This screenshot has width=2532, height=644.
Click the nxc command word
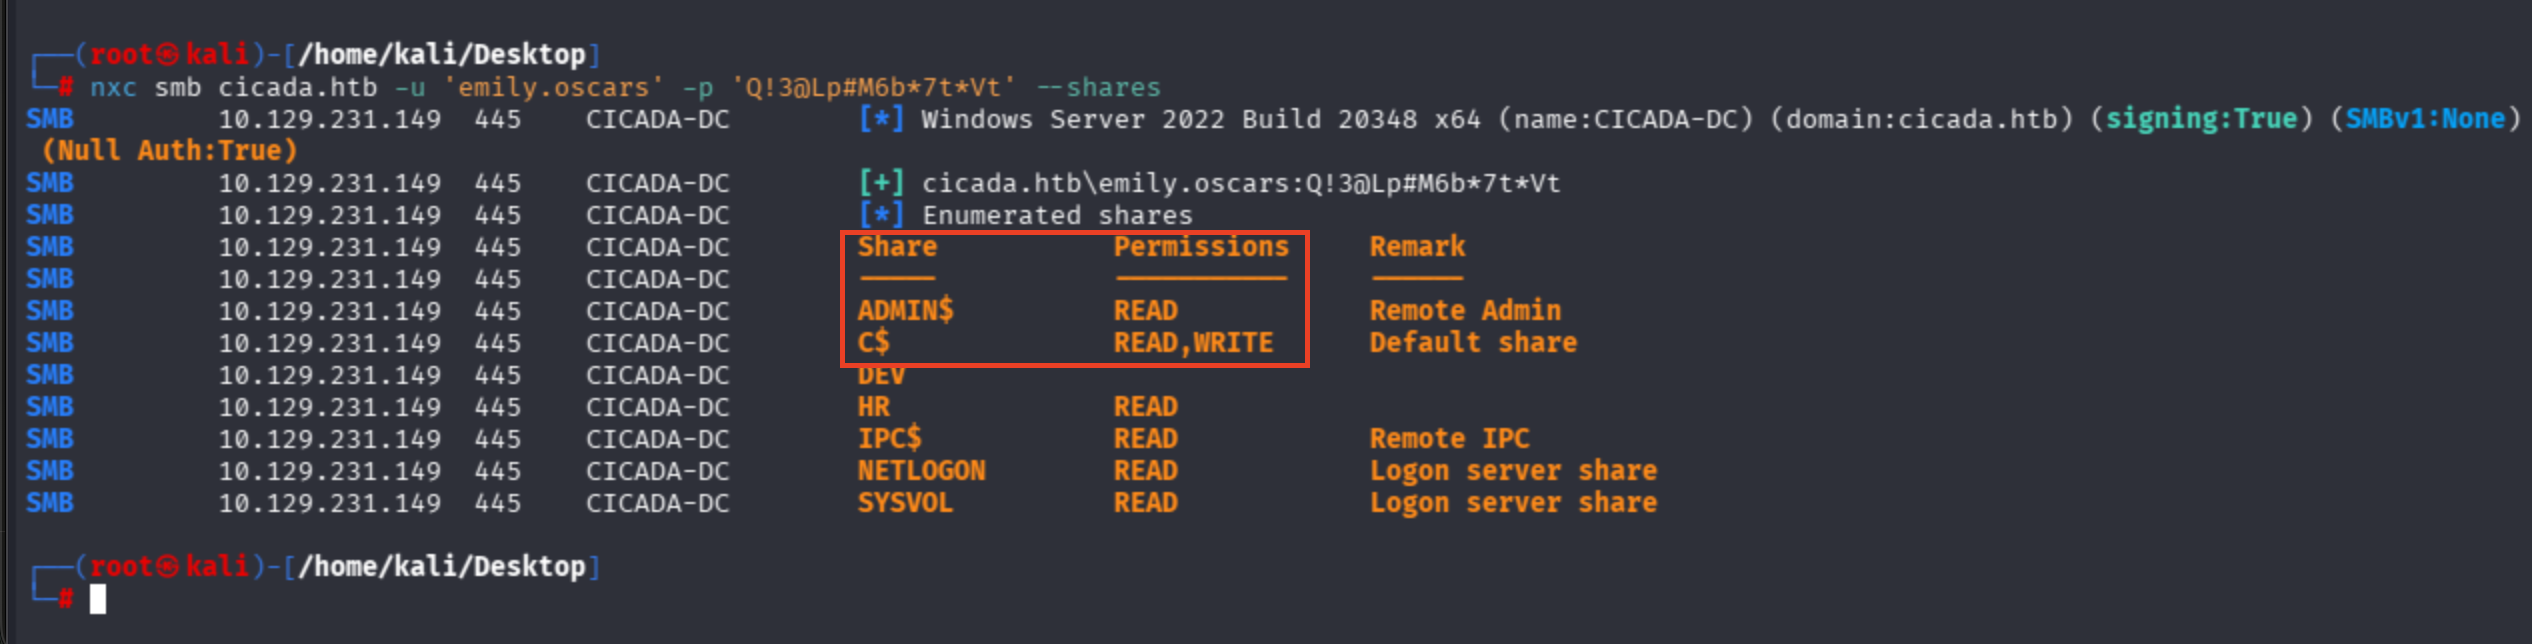(113, 88)
